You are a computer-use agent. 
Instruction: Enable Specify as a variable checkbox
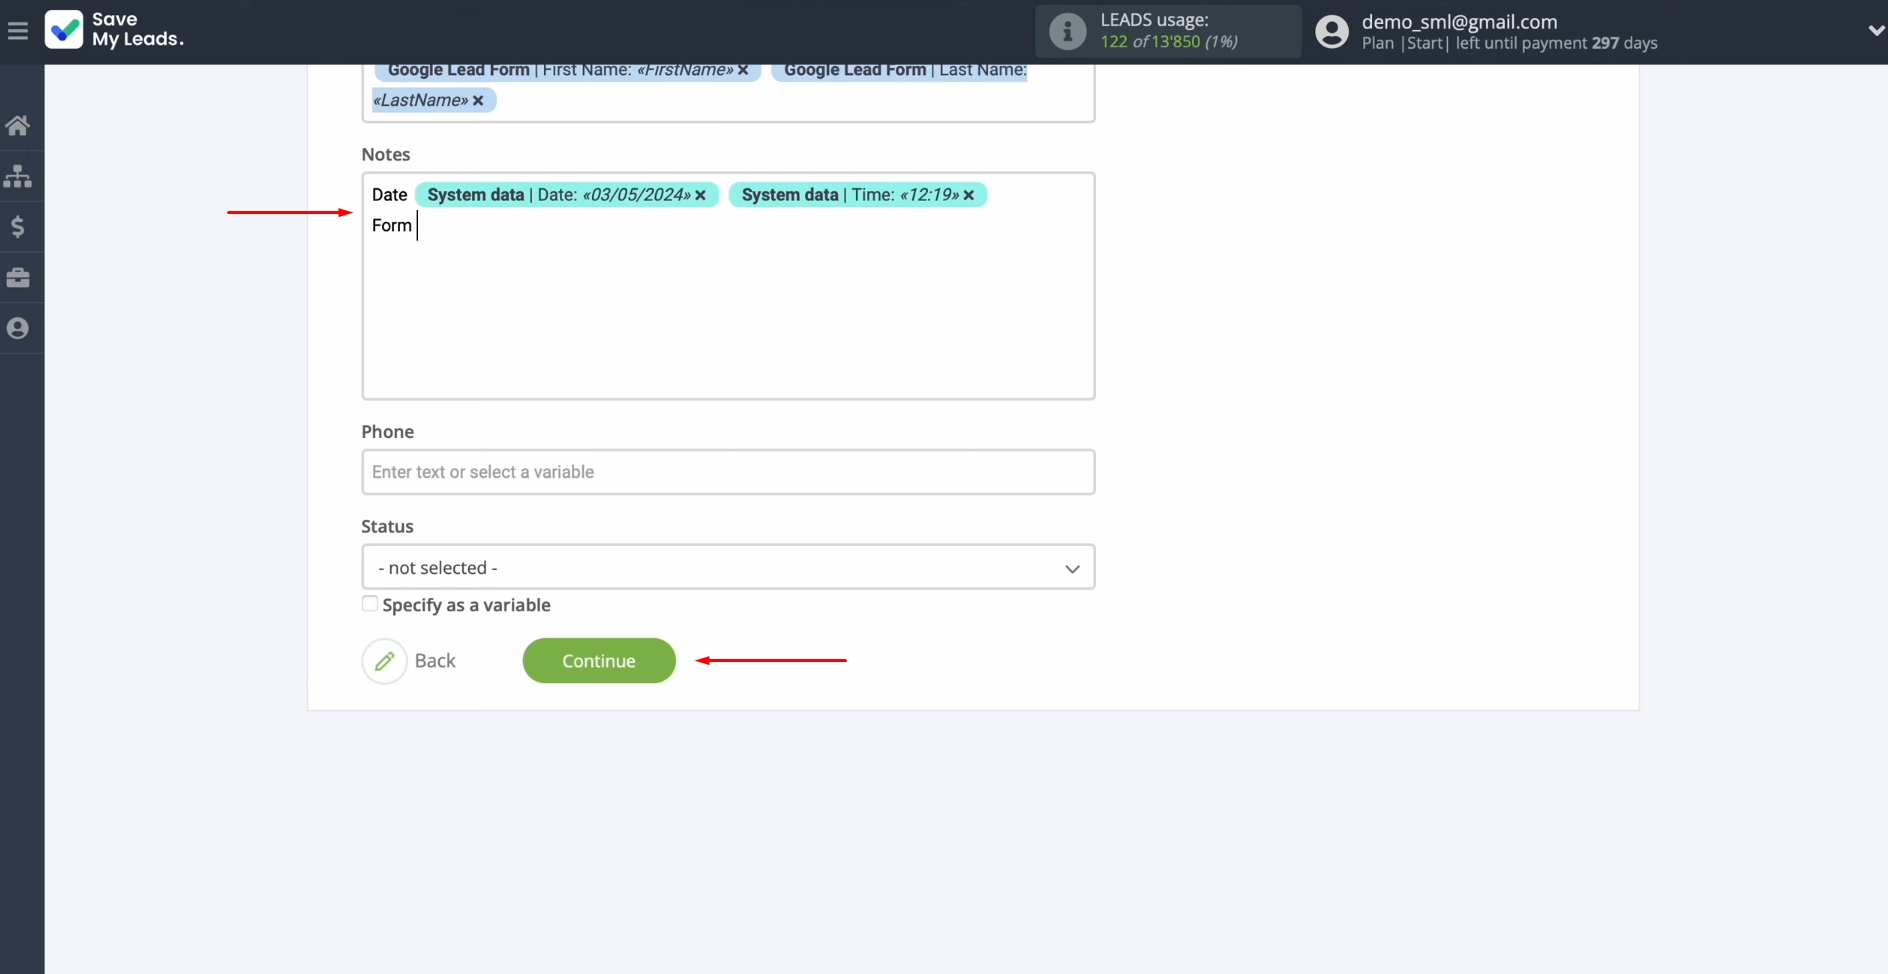(x=370, y=604)
